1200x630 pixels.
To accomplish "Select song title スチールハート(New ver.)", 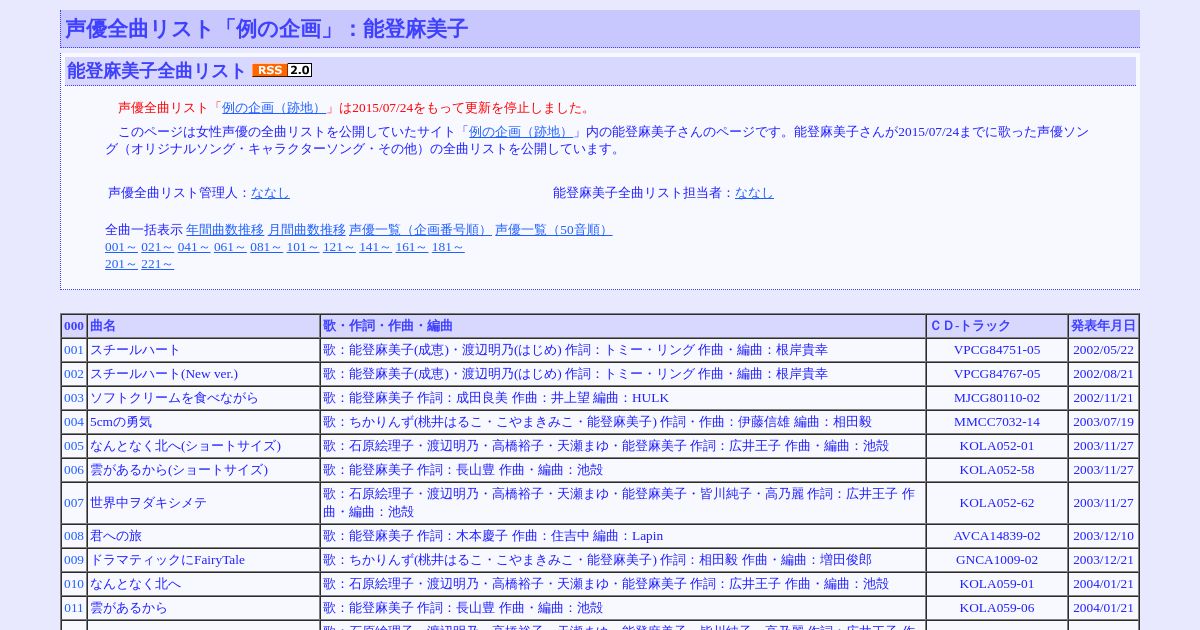I will [164, 374].
